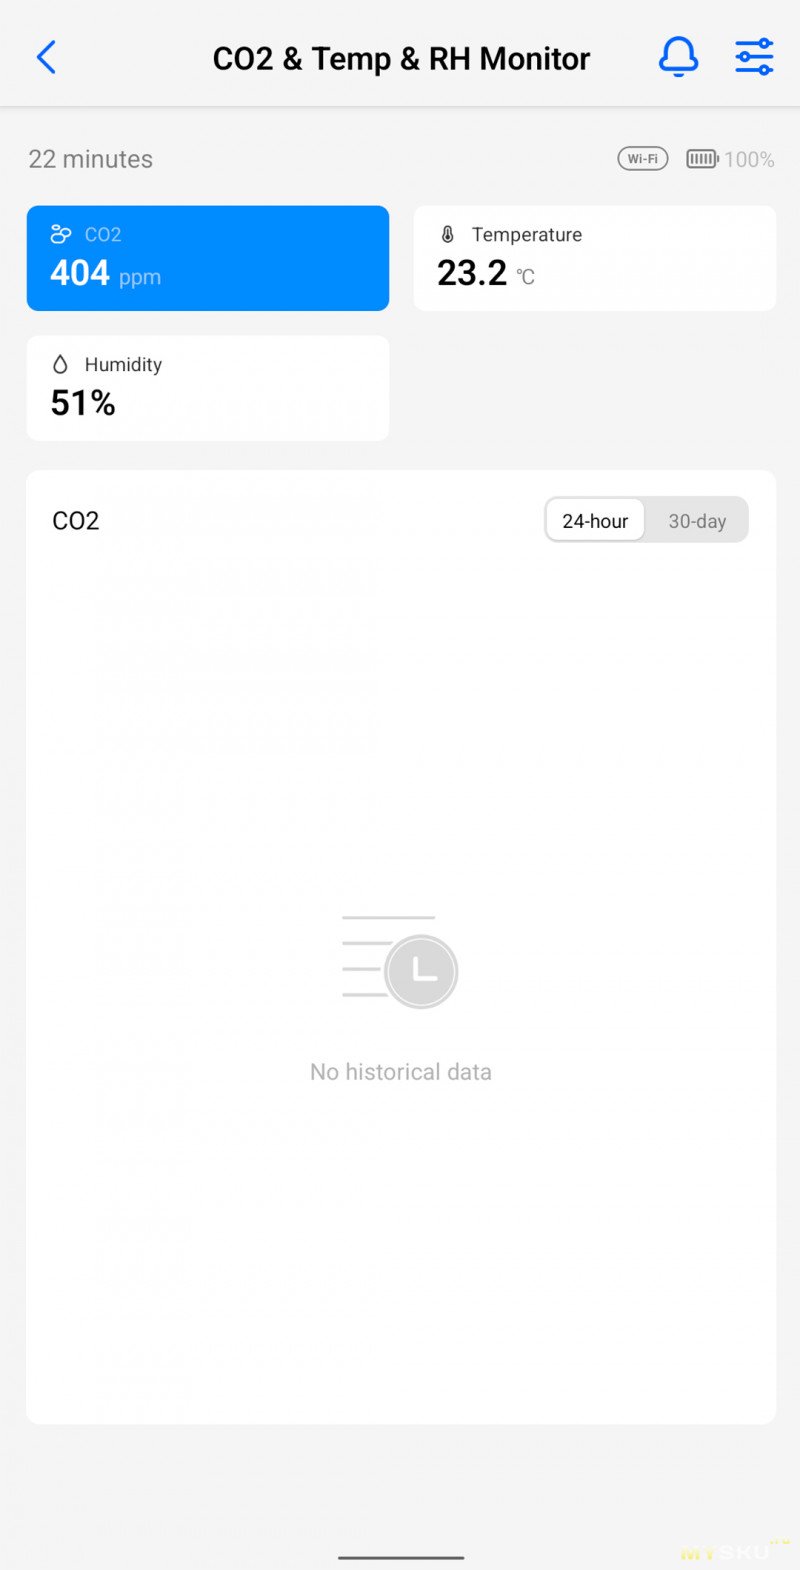Tap the 22 minutes update label
The width and height of the screenshot is (800, 1570).
pos(91,159)
